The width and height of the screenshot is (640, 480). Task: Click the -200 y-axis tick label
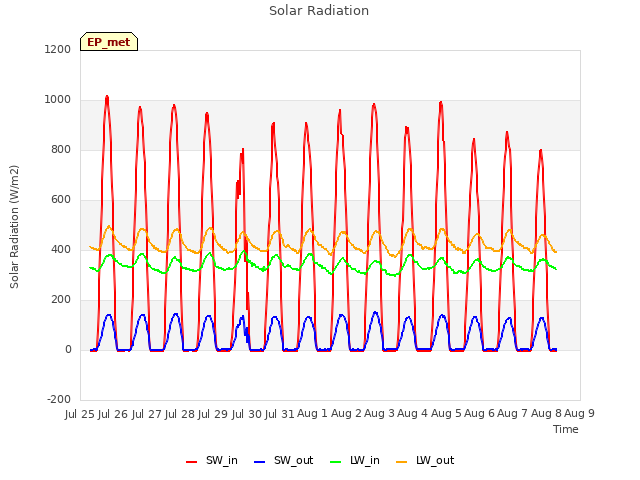click(59, 400)
